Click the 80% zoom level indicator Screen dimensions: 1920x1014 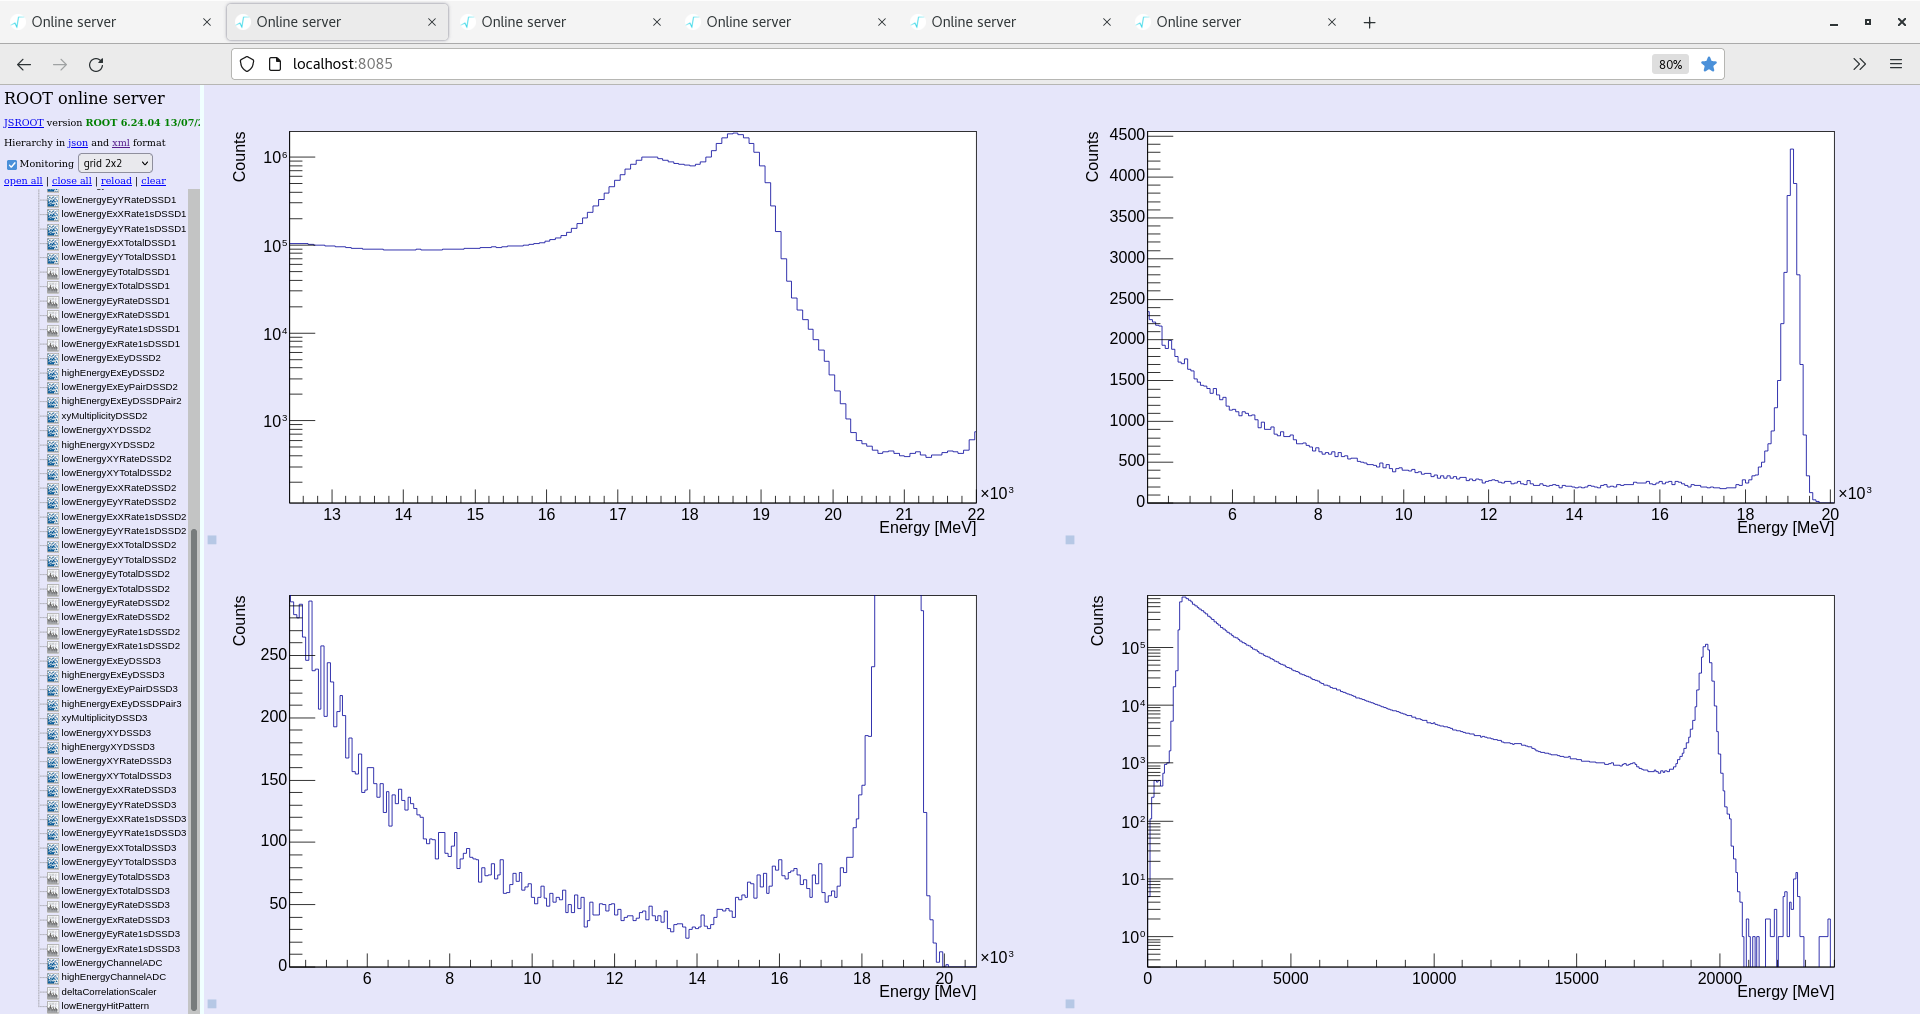[1670, 64]
